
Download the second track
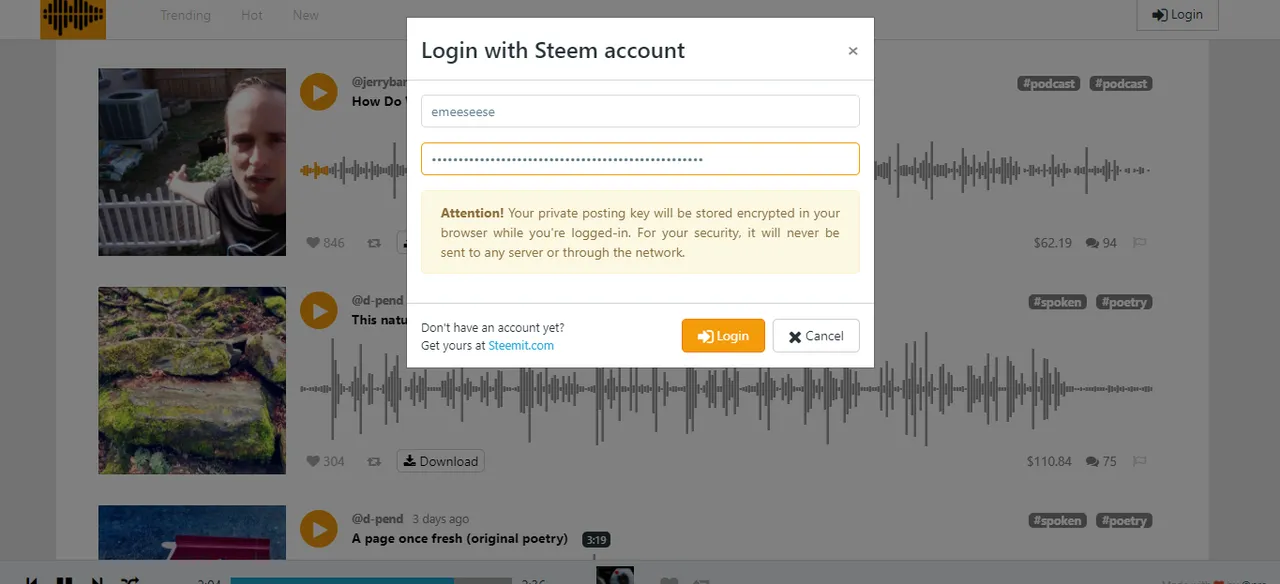441,461
